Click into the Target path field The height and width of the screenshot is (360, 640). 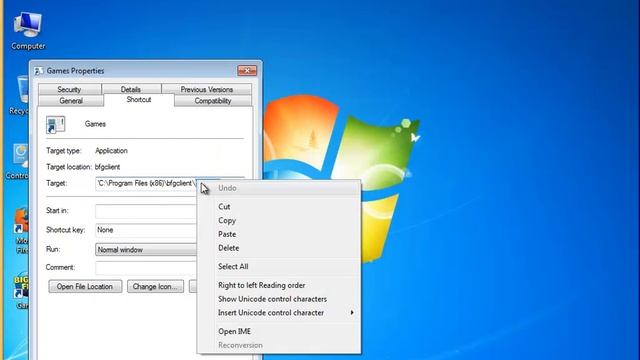[146, 184]
